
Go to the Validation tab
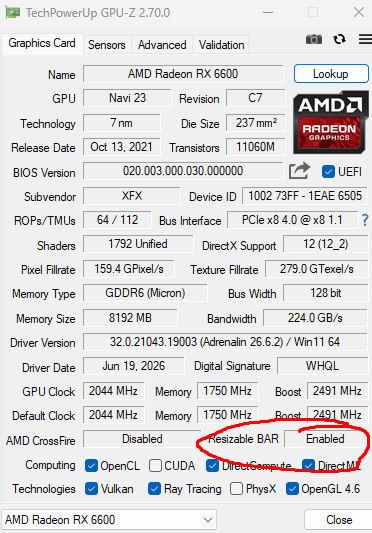(x=221, y=45)
